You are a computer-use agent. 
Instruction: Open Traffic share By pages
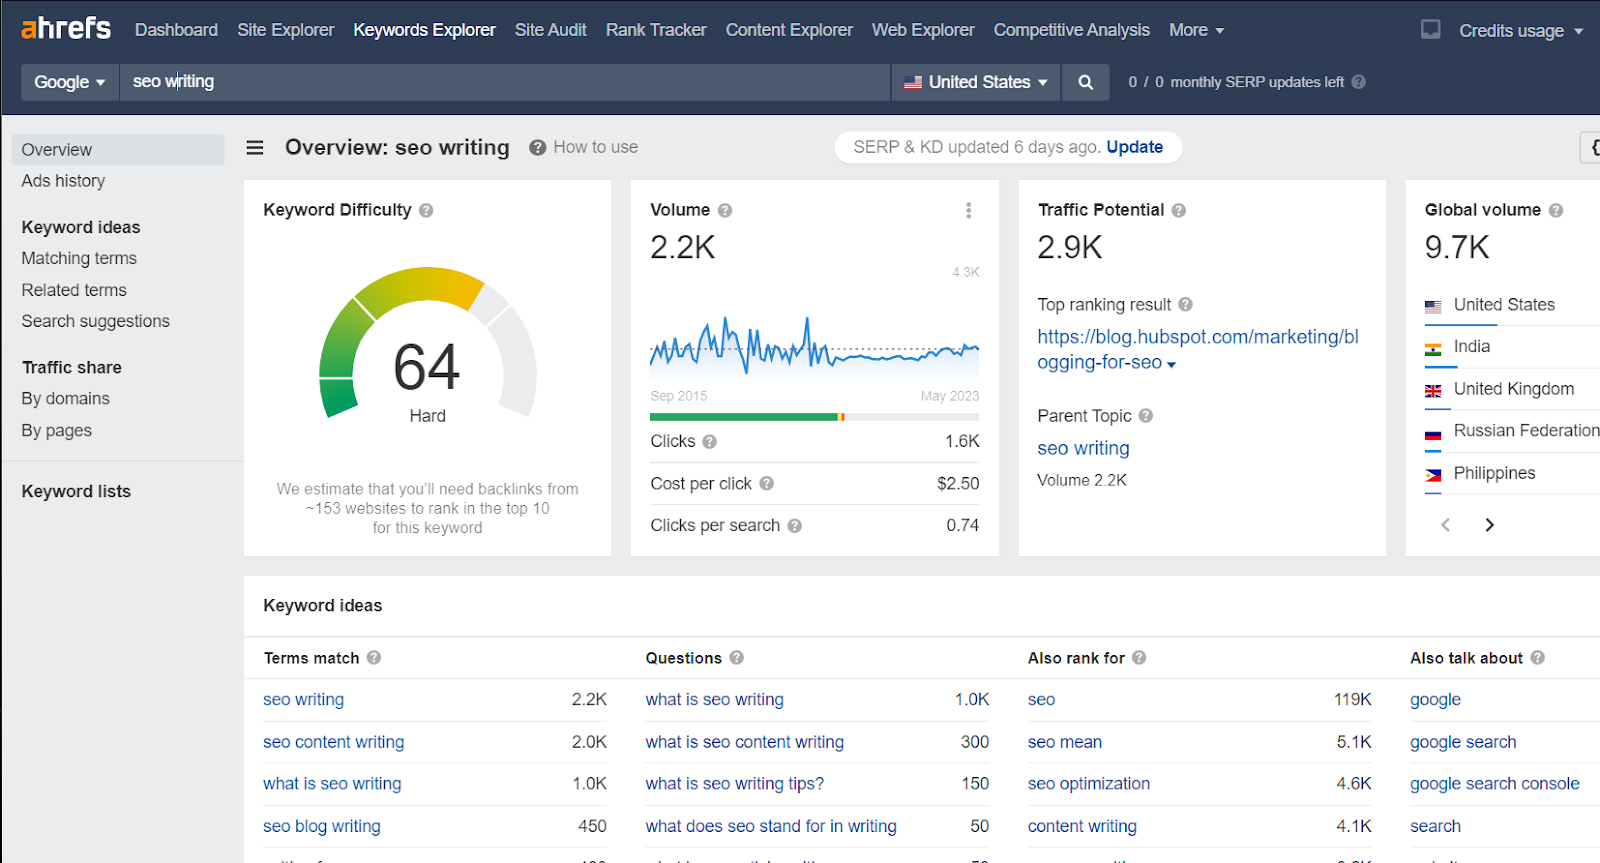[57, 431]
